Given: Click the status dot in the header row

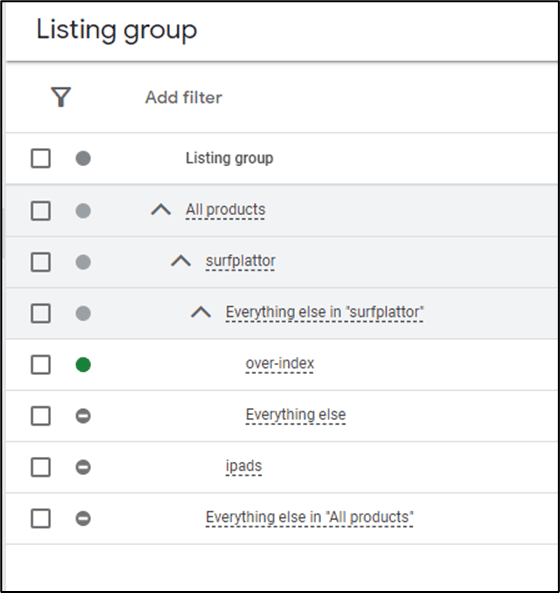Looking at the screenshot, I should [x=83, y=158].
